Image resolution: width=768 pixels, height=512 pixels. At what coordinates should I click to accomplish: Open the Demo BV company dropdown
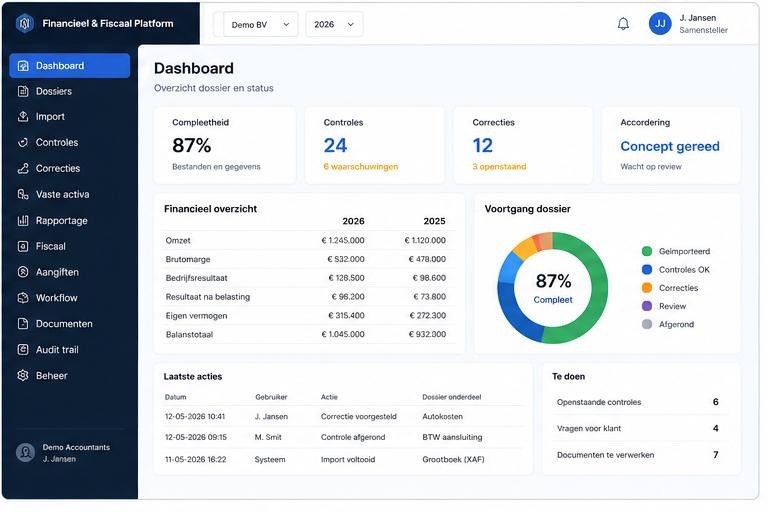point(260,24)
